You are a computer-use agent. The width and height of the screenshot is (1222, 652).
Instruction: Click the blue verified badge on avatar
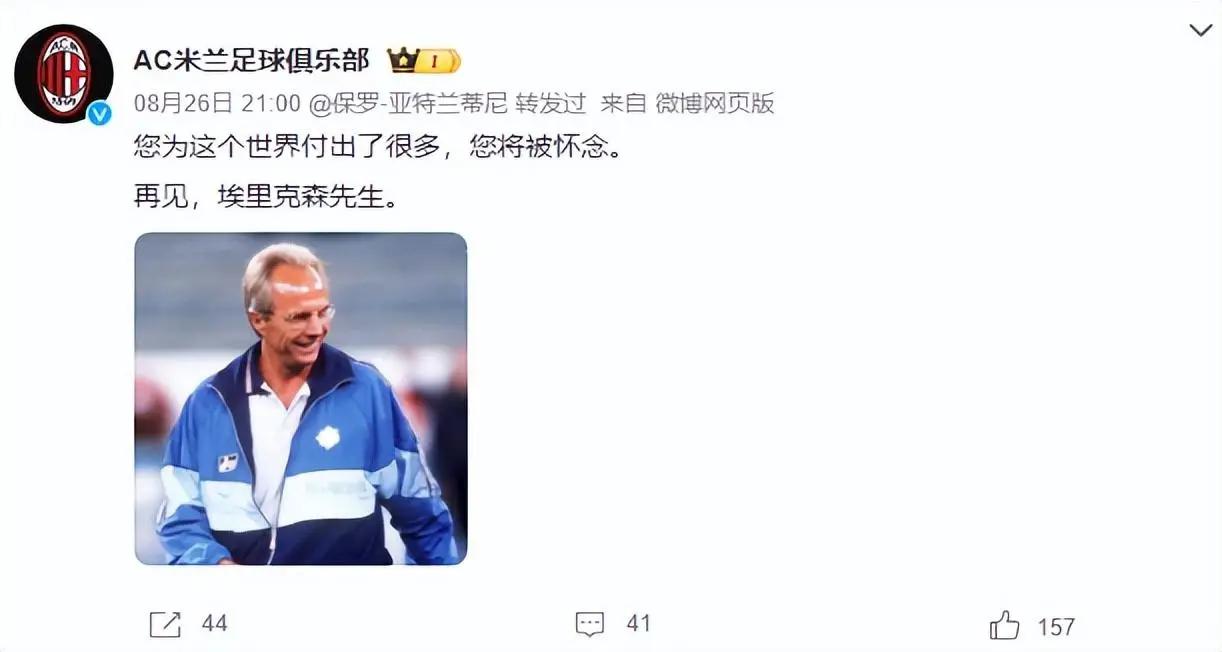coord(99,113)
